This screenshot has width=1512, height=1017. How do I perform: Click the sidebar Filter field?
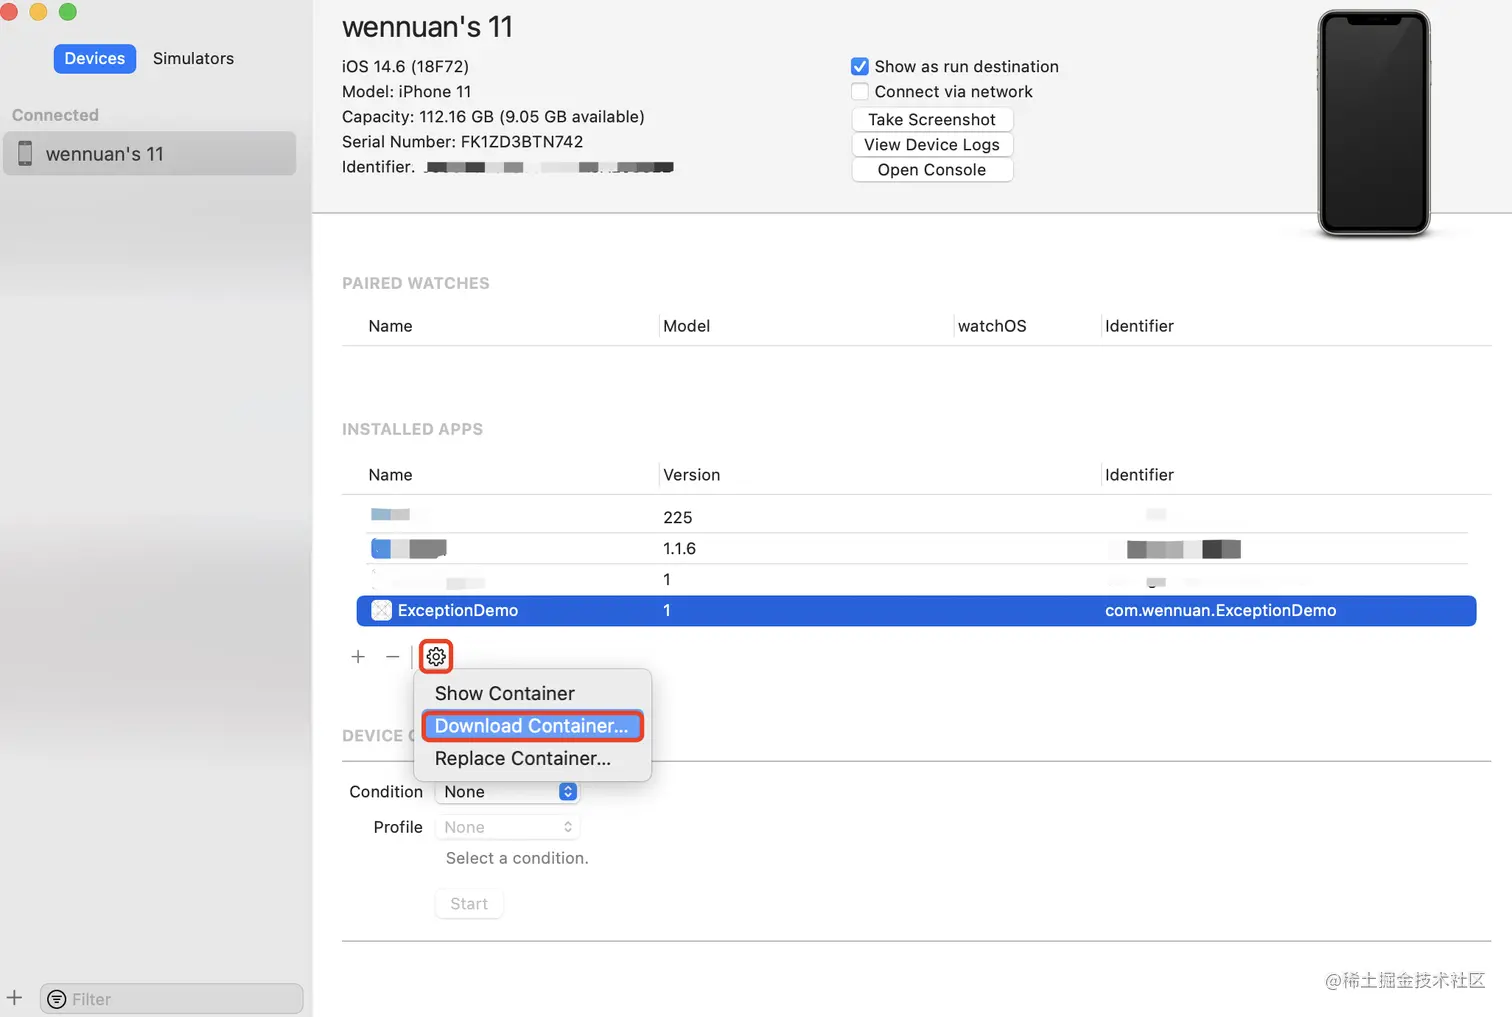pos(172,999)
